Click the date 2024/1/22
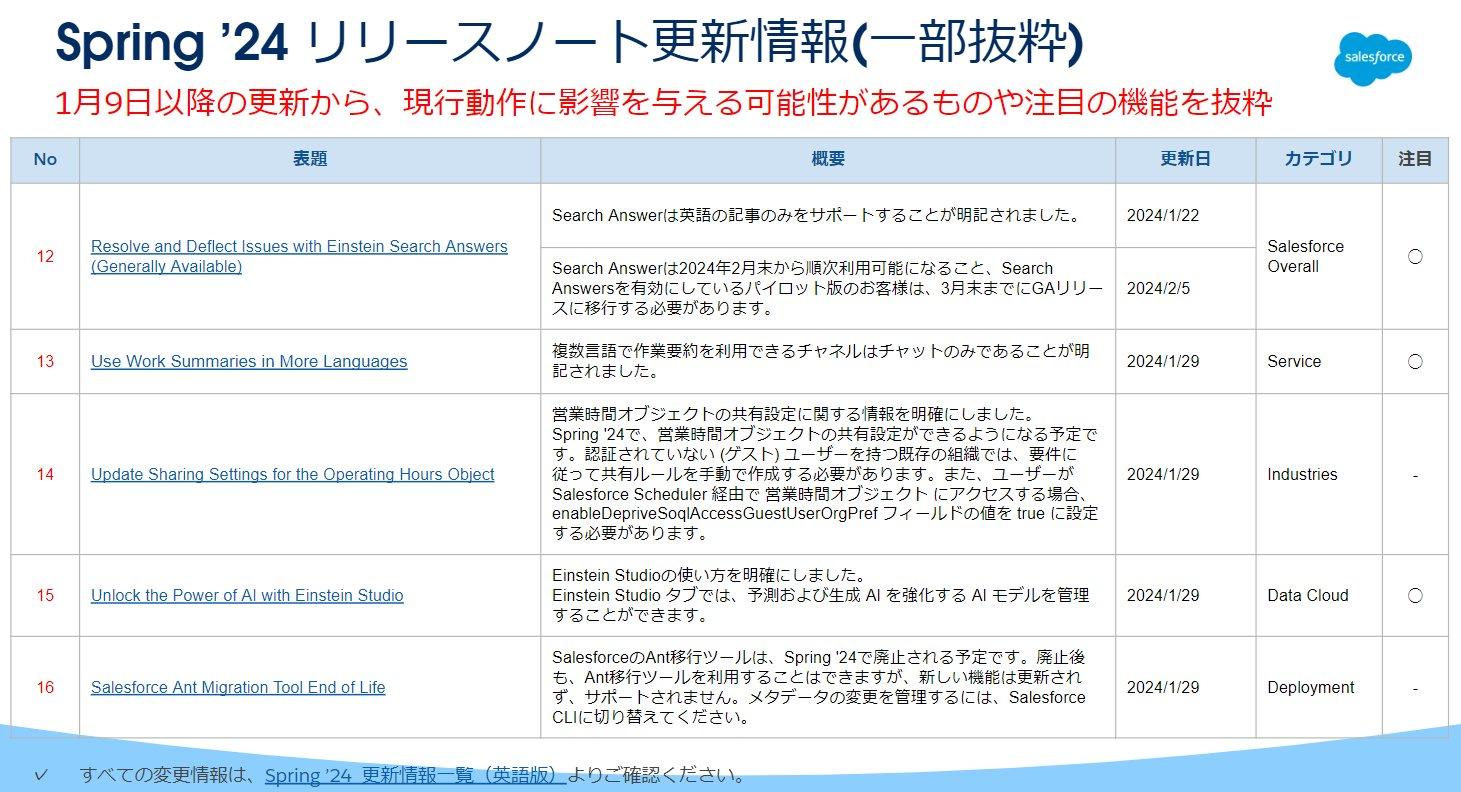1461x792 pixels. coord(1163,215)
